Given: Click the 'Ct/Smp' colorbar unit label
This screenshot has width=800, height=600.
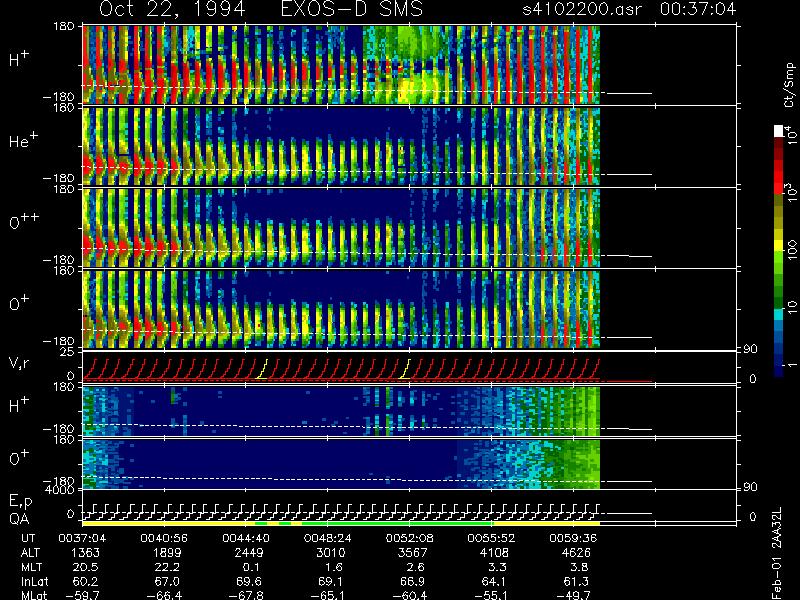Looking at the screenshot, I should pos(789,85).
